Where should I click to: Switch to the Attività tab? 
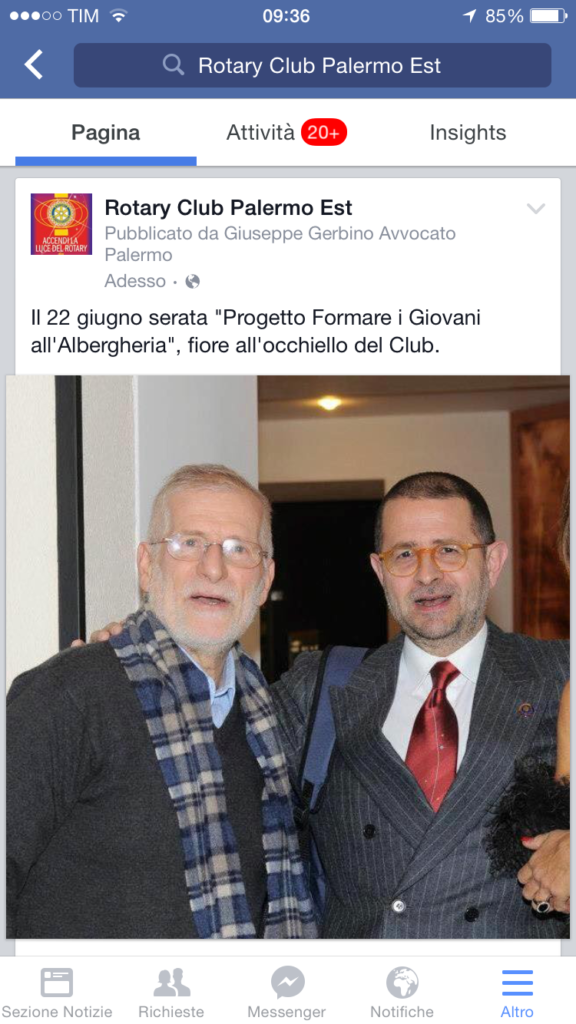point(261,133)
